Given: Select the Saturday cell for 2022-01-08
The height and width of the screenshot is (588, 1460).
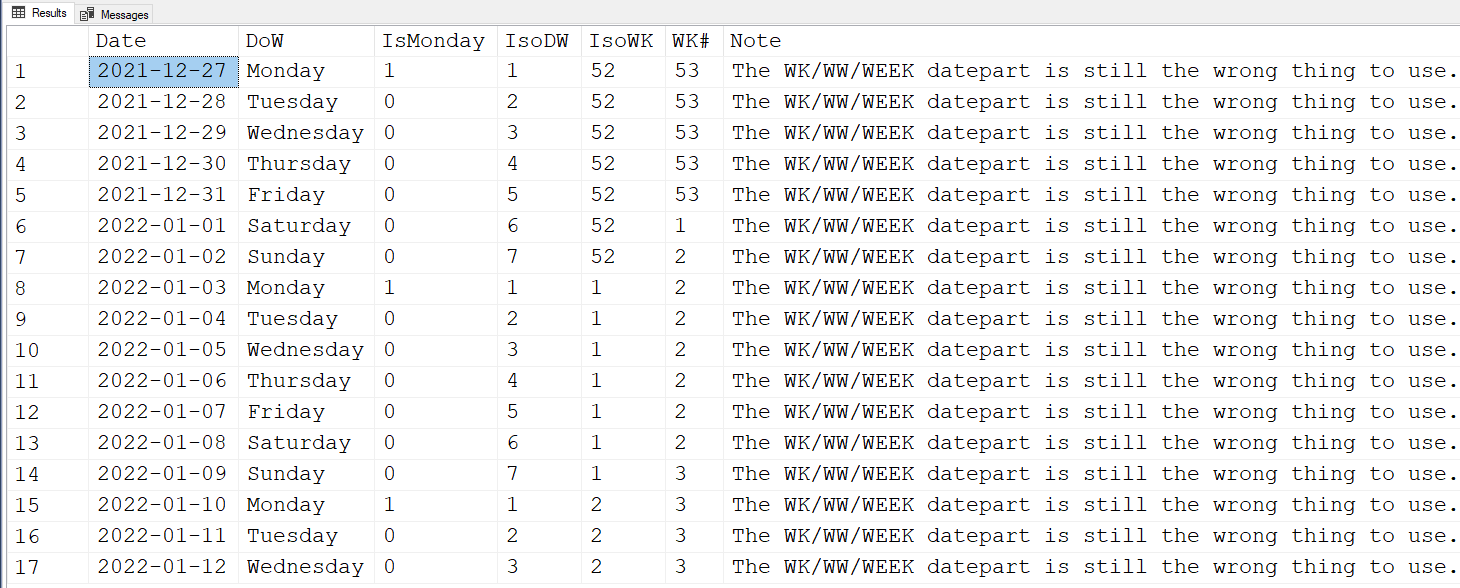Looking at the screenshot, I should point(299,443).
